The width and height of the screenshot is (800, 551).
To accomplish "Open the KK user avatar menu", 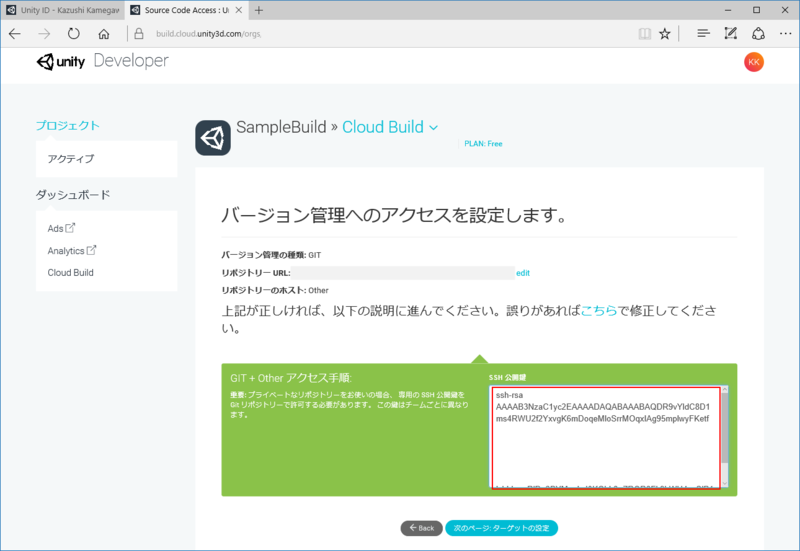I will [x=754, y=62].
